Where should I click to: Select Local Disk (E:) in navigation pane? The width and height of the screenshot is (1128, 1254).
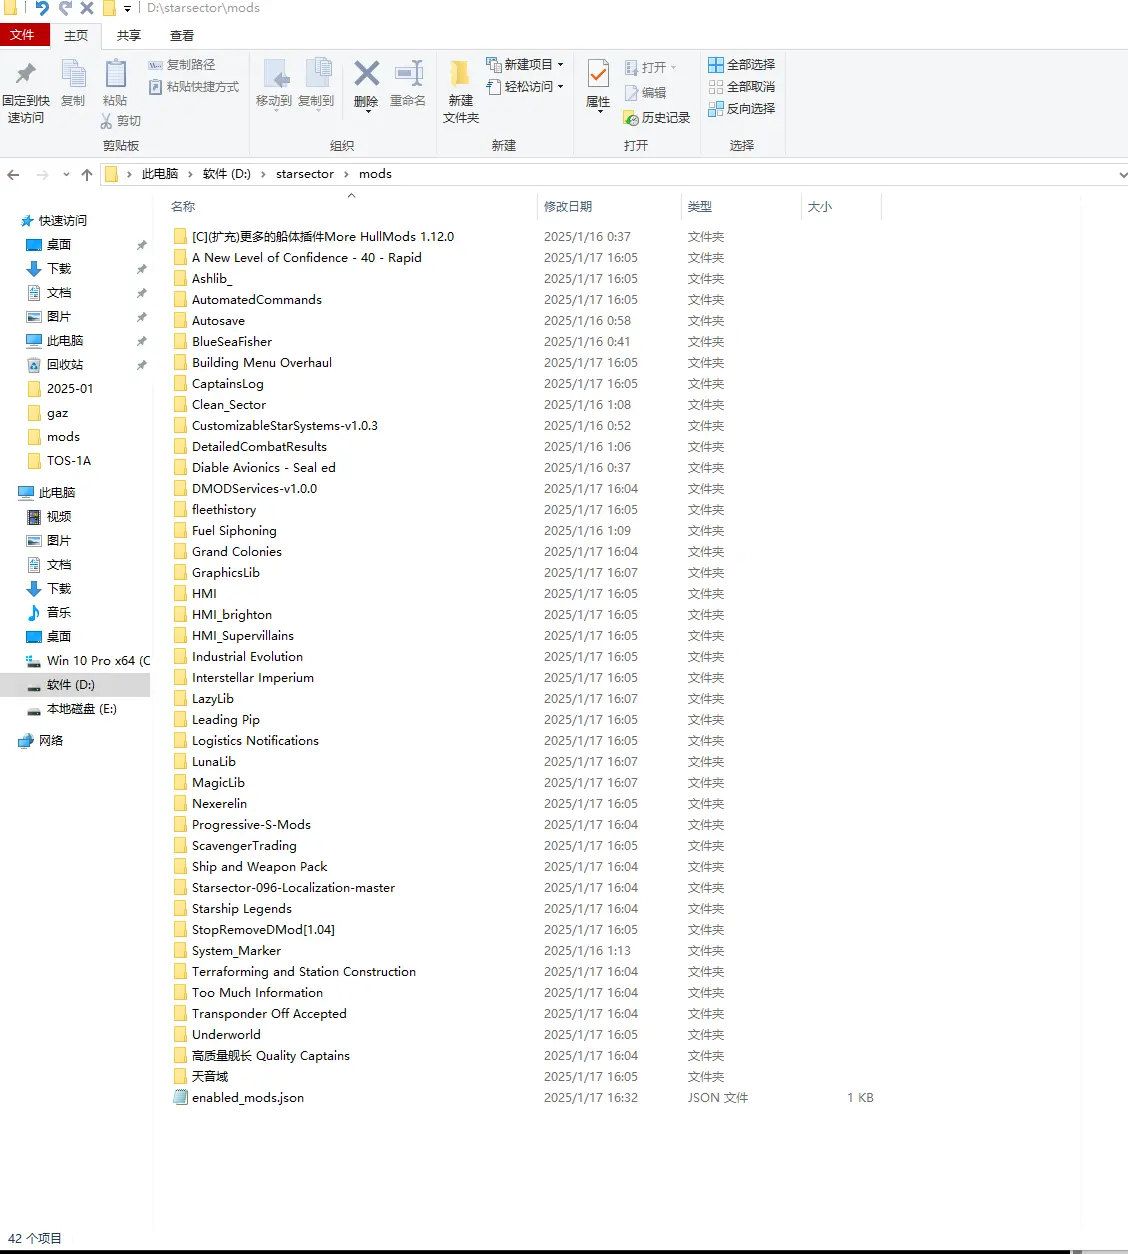click(x=81, y=709)
